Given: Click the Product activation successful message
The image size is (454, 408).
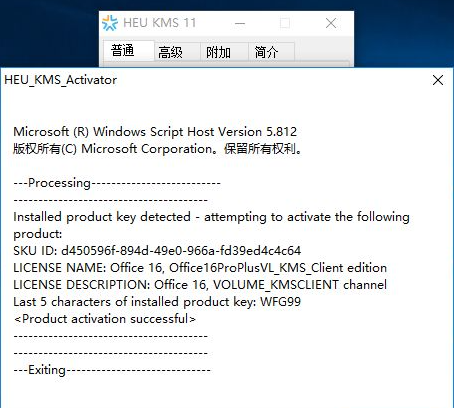Looking at the screenshot, I should click(105, 319).
